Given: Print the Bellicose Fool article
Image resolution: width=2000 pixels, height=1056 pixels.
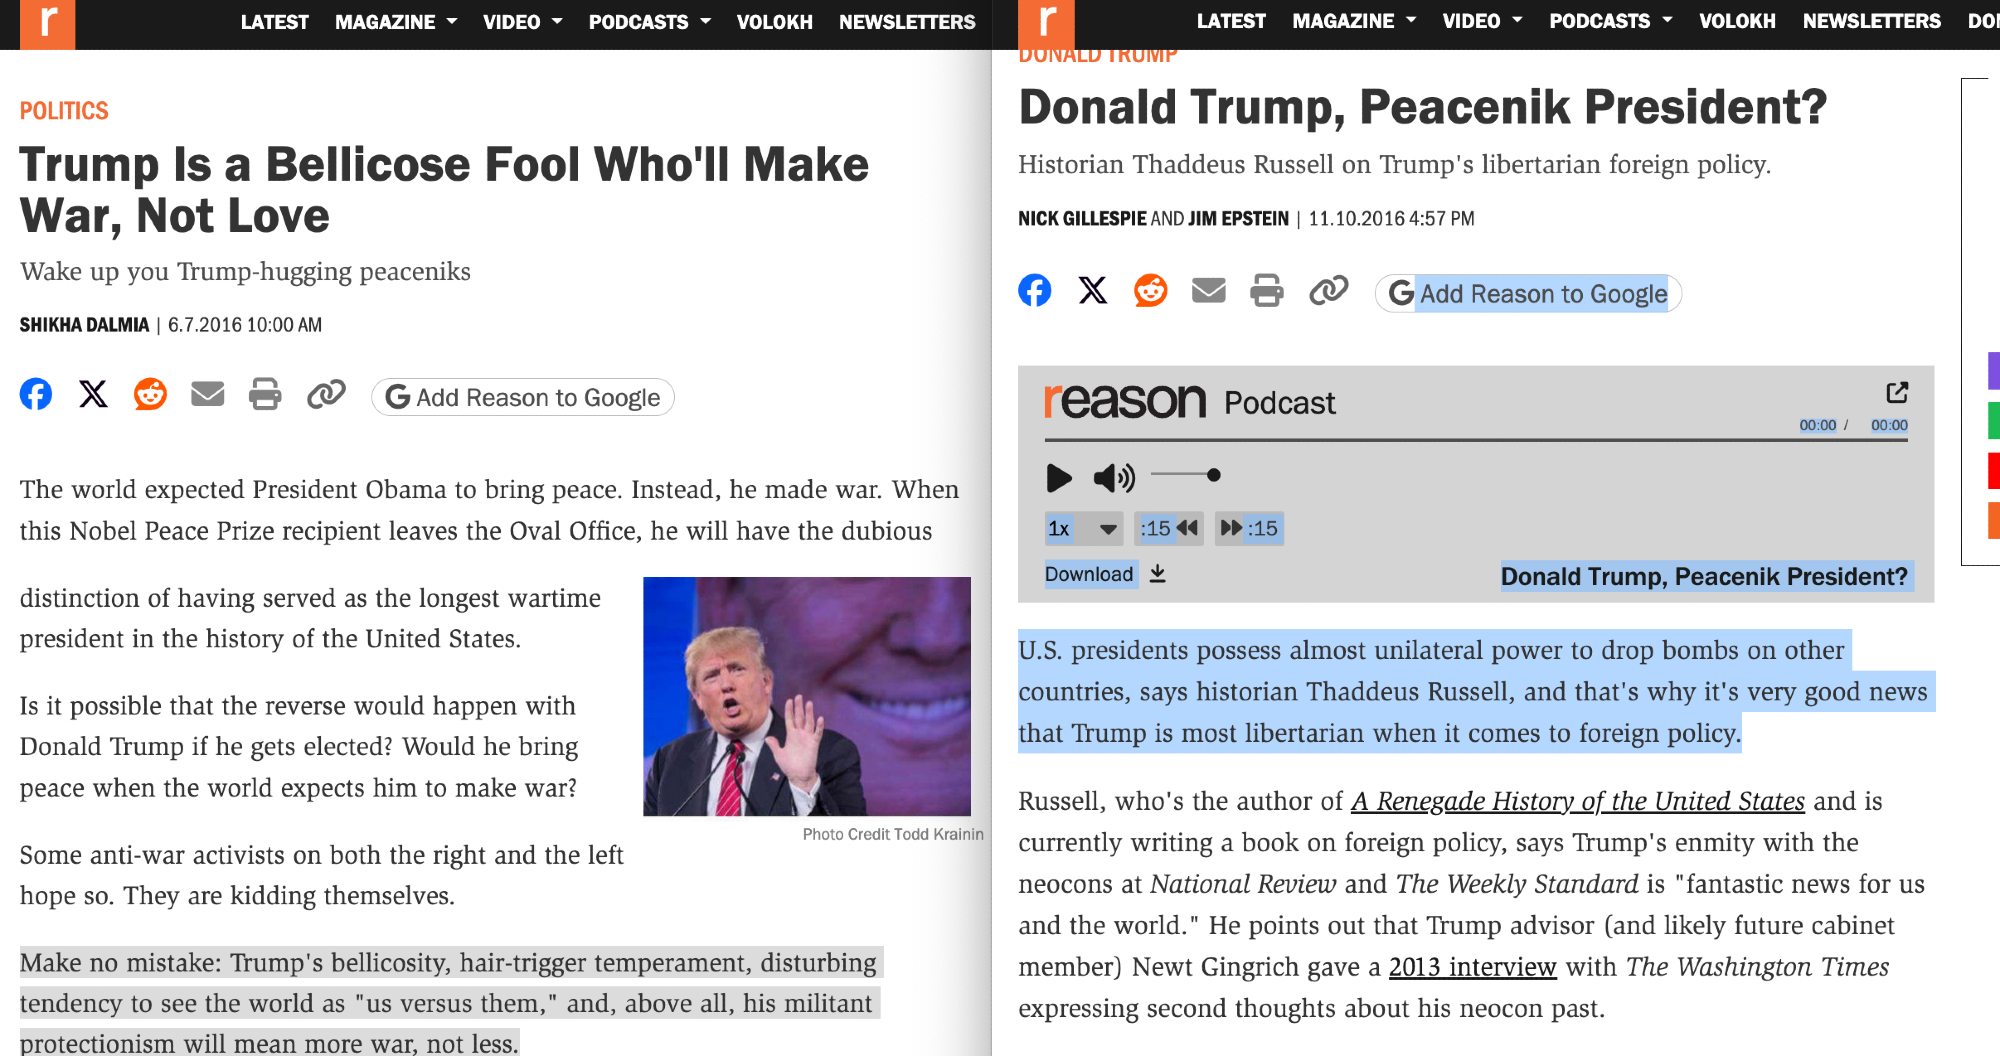Looking at the screenshot, I should 265,395.
